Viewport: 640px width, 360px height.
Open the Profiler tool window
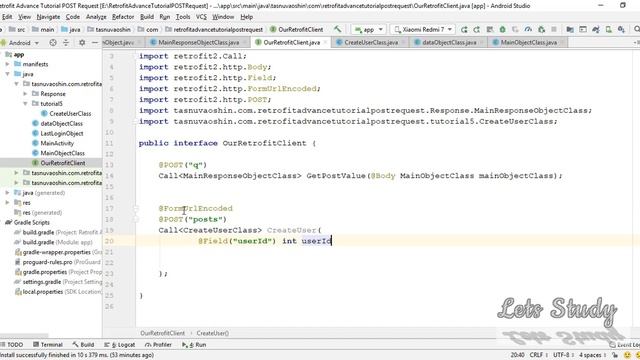click(x=158, y=344)
